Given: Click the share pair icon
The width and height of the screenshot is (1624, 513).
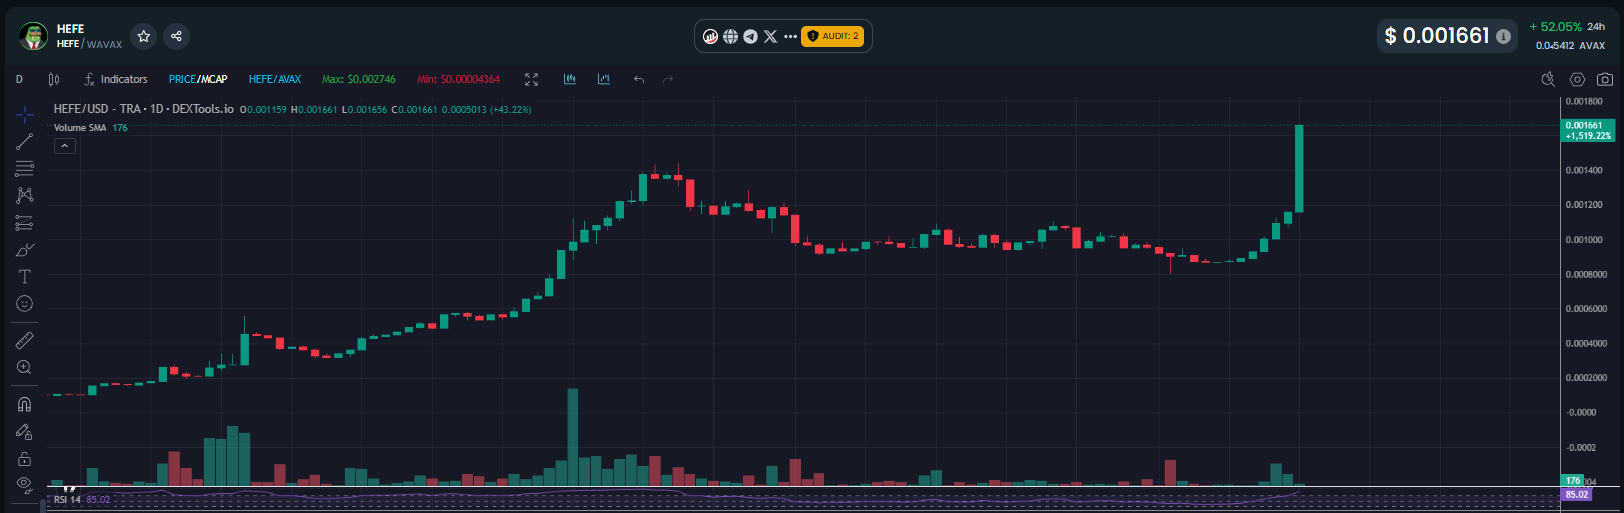Looking at the screenshot, I should pos(176,36).
